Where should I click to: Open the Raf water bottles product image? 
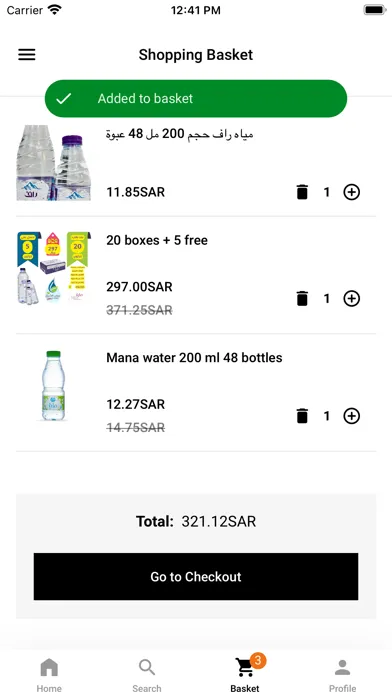(x=54, y=162)
